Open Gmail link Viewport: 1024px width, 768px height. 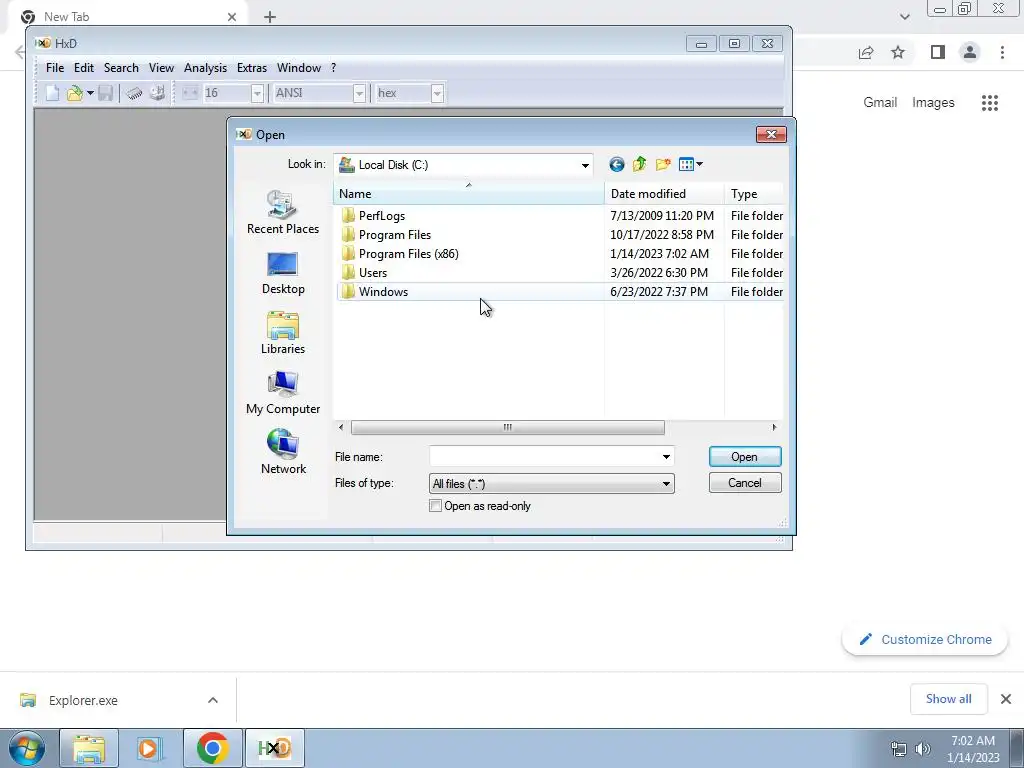coord(880,103)
